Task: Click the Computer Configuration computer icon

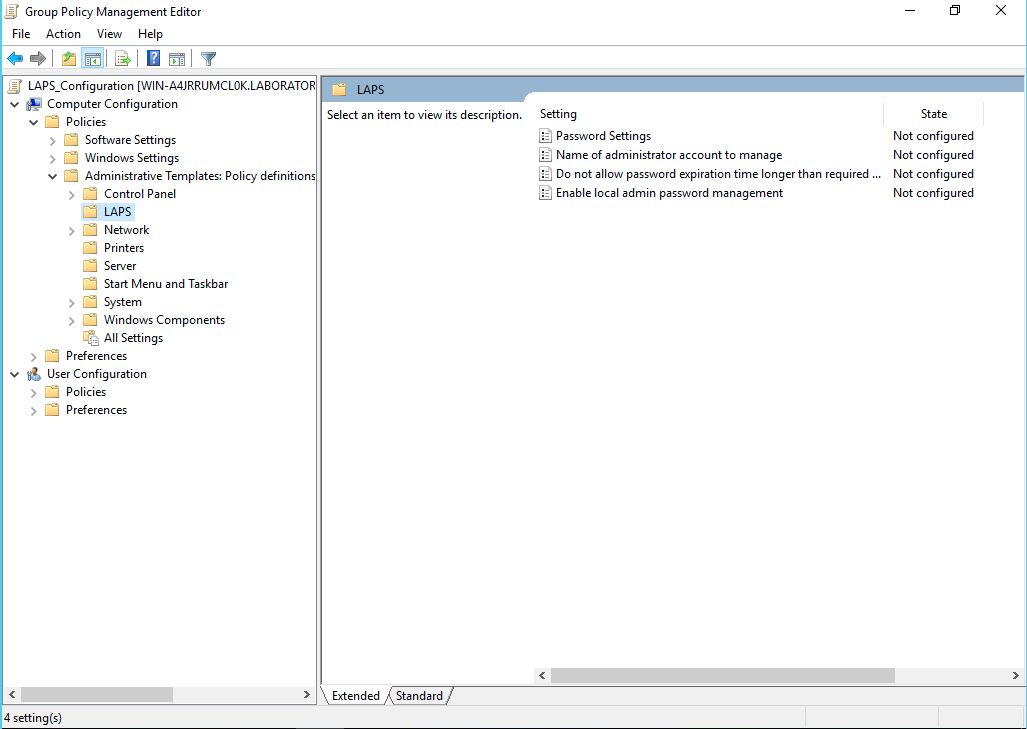Action: [x=34, y=104]
